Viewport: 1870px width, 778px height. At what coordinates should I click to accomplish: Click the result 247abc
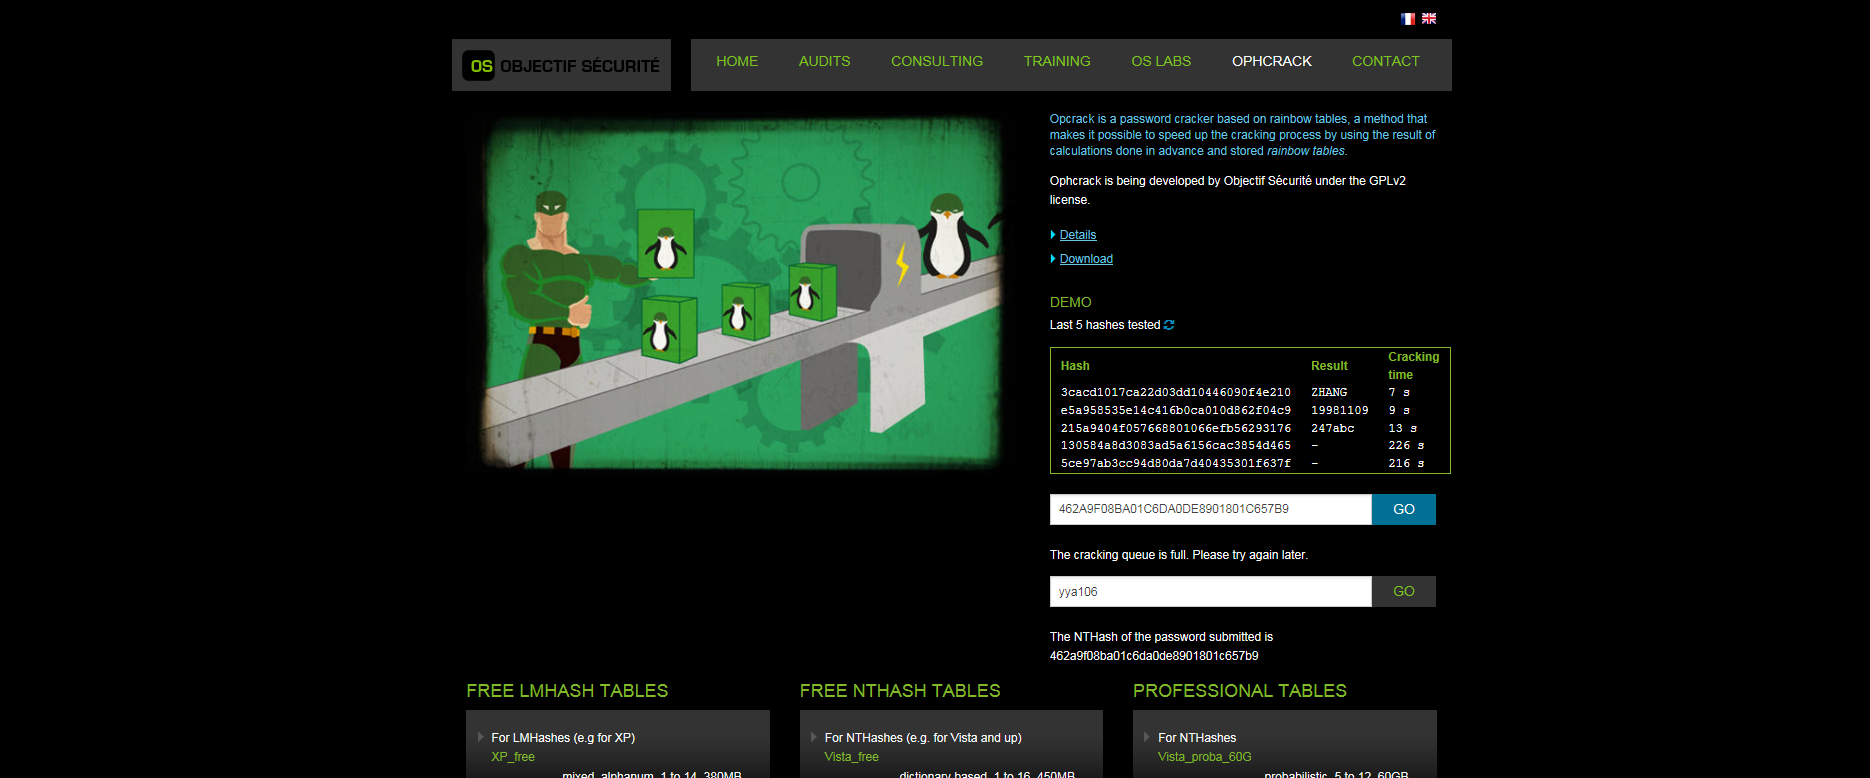(x=1333, y=428)
